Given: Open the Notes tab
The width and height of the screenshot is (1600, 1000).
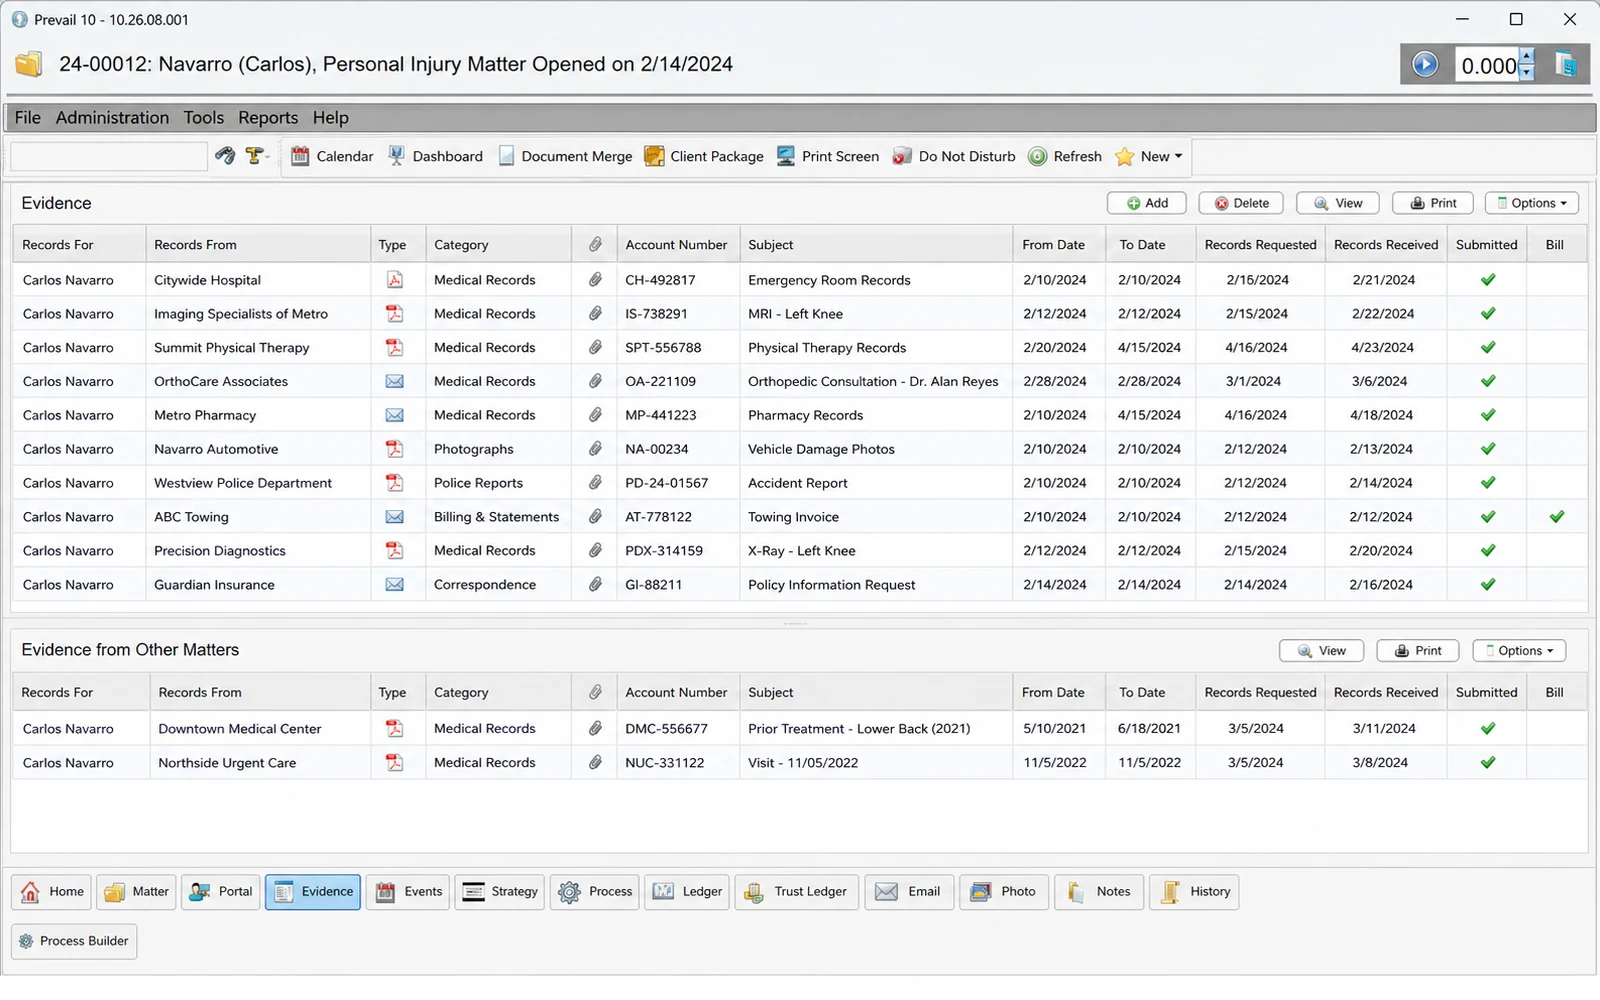Looking at the screenshot, I should tap(1098, 892).
